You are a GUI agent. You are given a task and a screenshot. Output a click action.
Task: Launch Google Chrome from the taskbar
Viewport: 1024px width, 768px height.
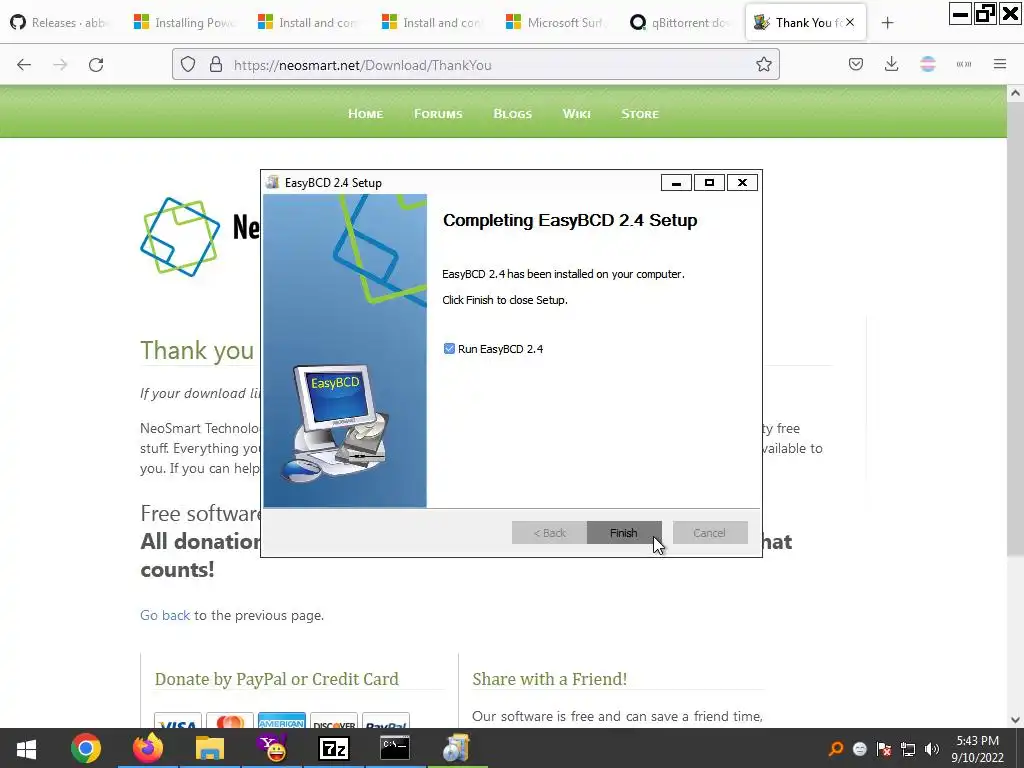86,748
